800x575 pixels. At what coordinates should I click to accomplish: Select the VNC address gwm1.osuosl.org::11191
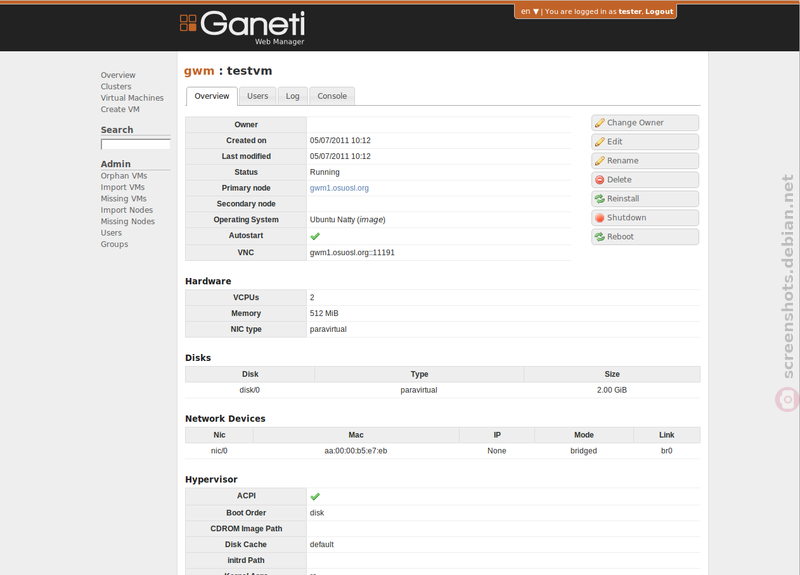pyautogui.click(x=352, y=253)
